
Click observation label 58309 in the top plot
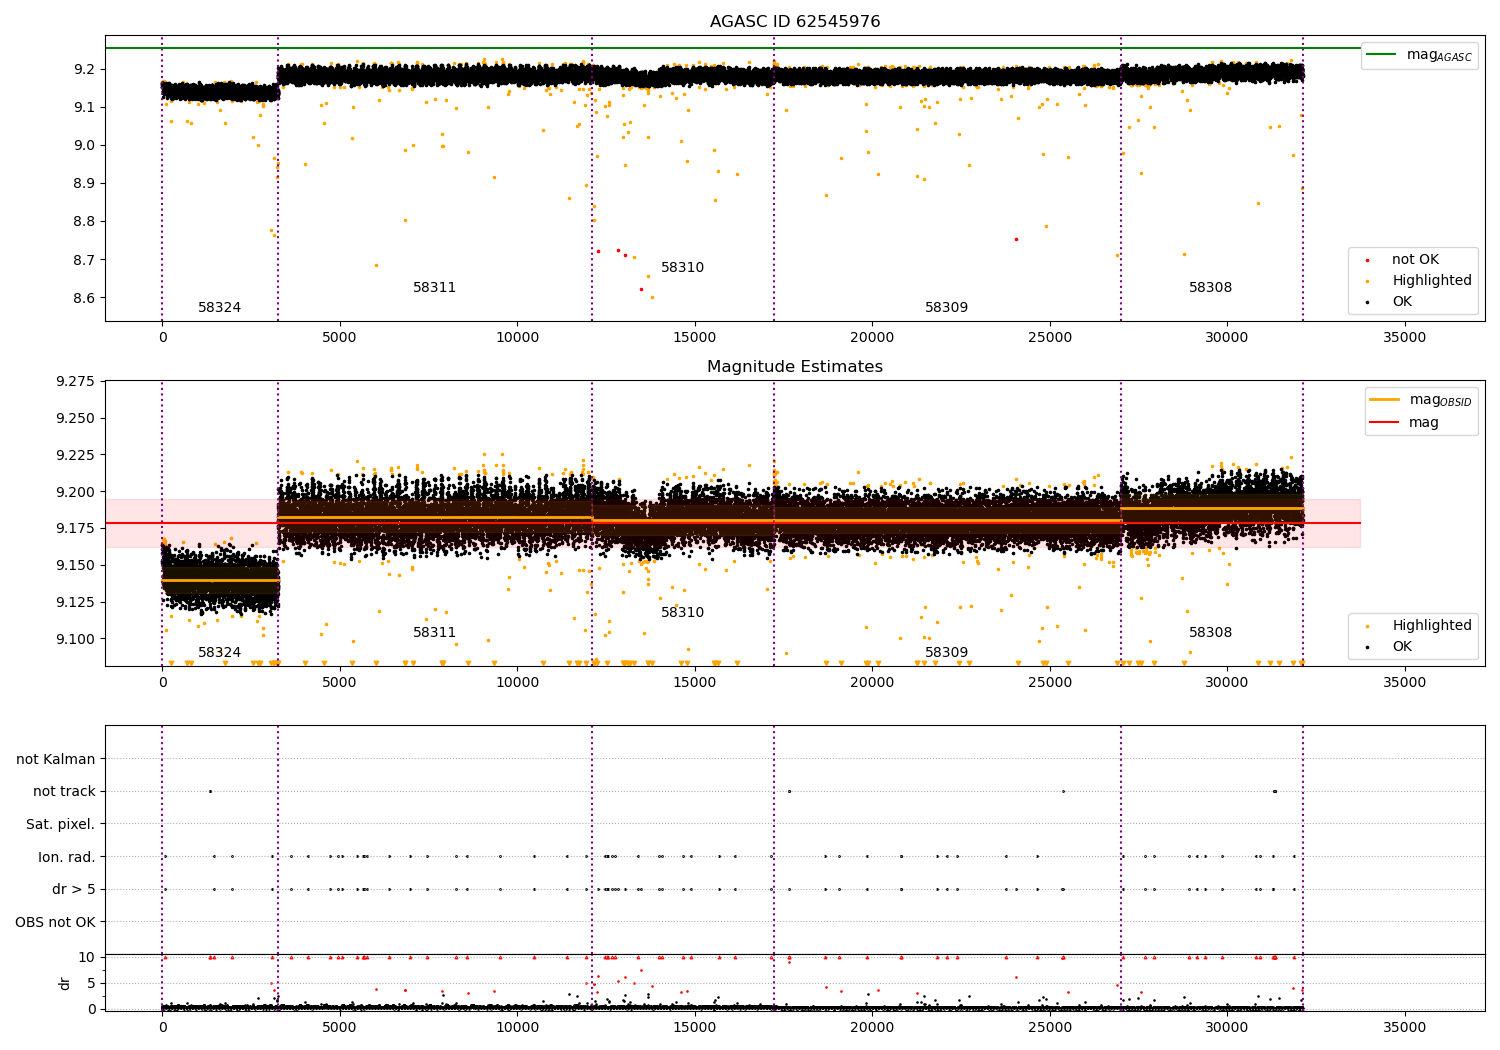(x=947, y=308)
